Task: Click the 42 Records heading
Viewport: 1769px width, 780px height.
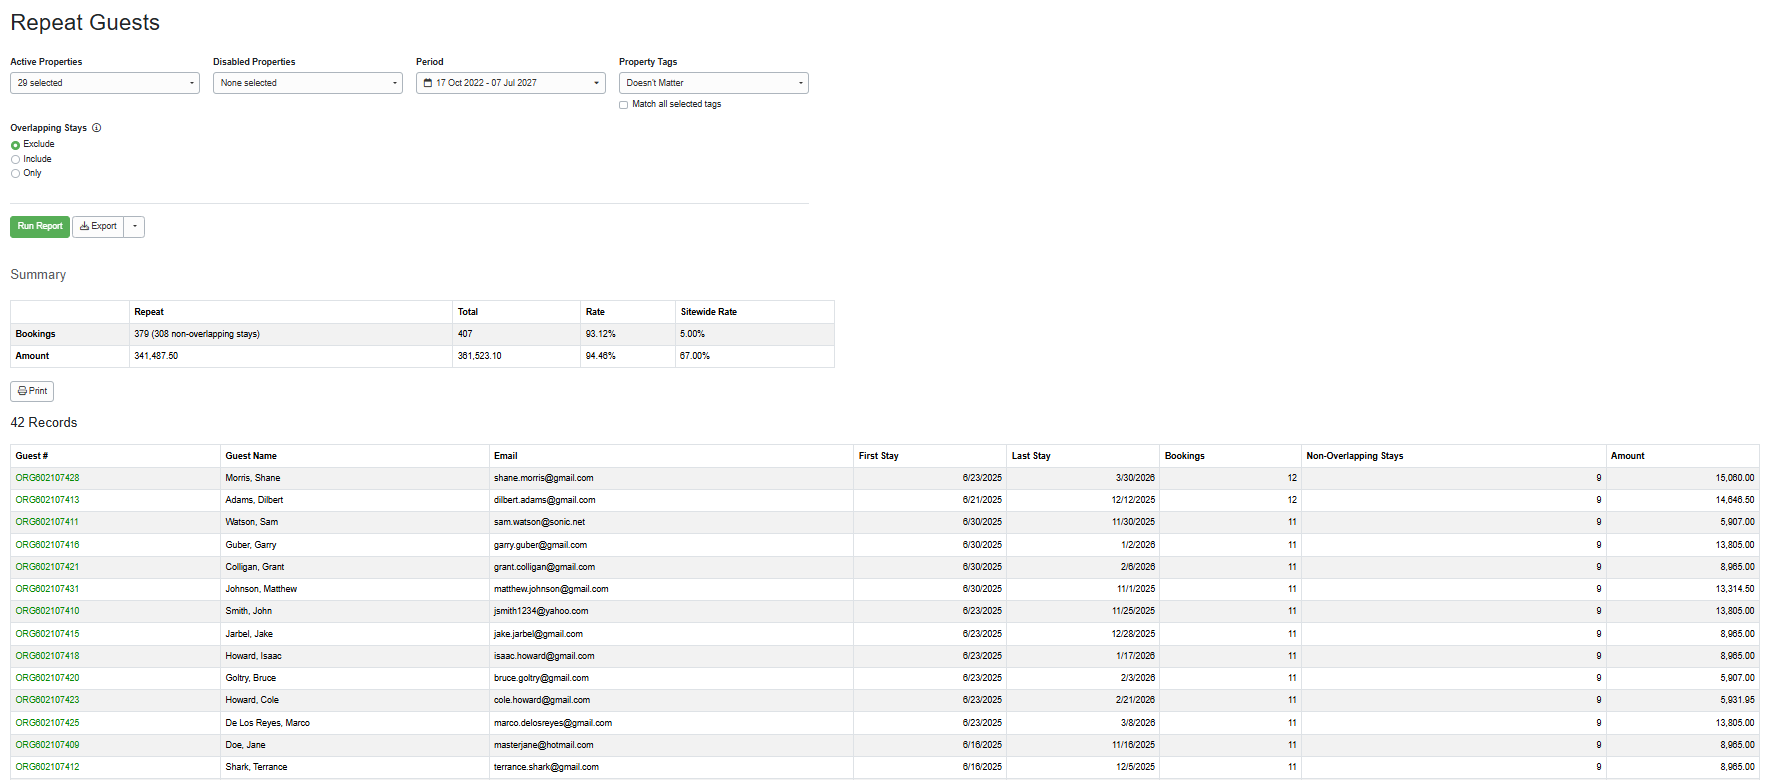Action: [x=44, y=423]
